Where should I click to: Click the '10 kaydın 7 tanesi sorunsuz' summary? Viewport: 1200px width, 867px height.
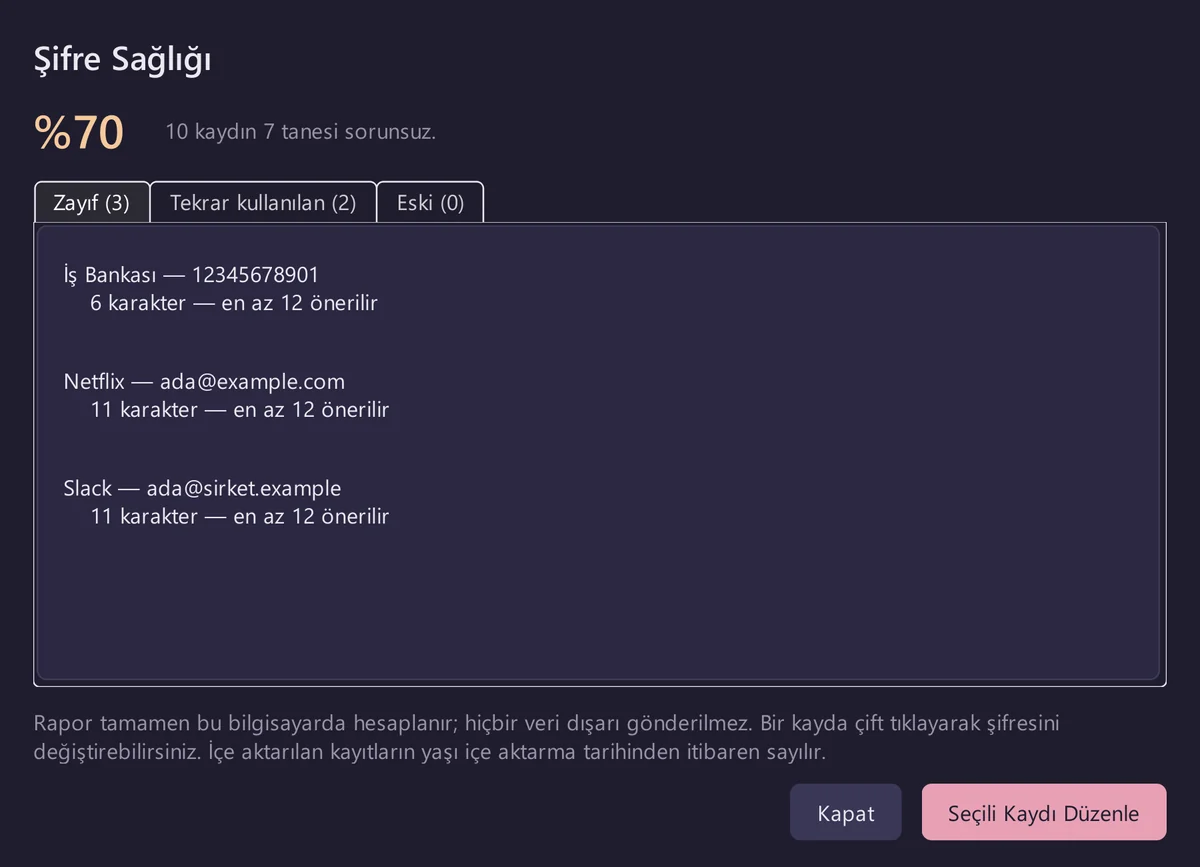click(x=301, y=132)
